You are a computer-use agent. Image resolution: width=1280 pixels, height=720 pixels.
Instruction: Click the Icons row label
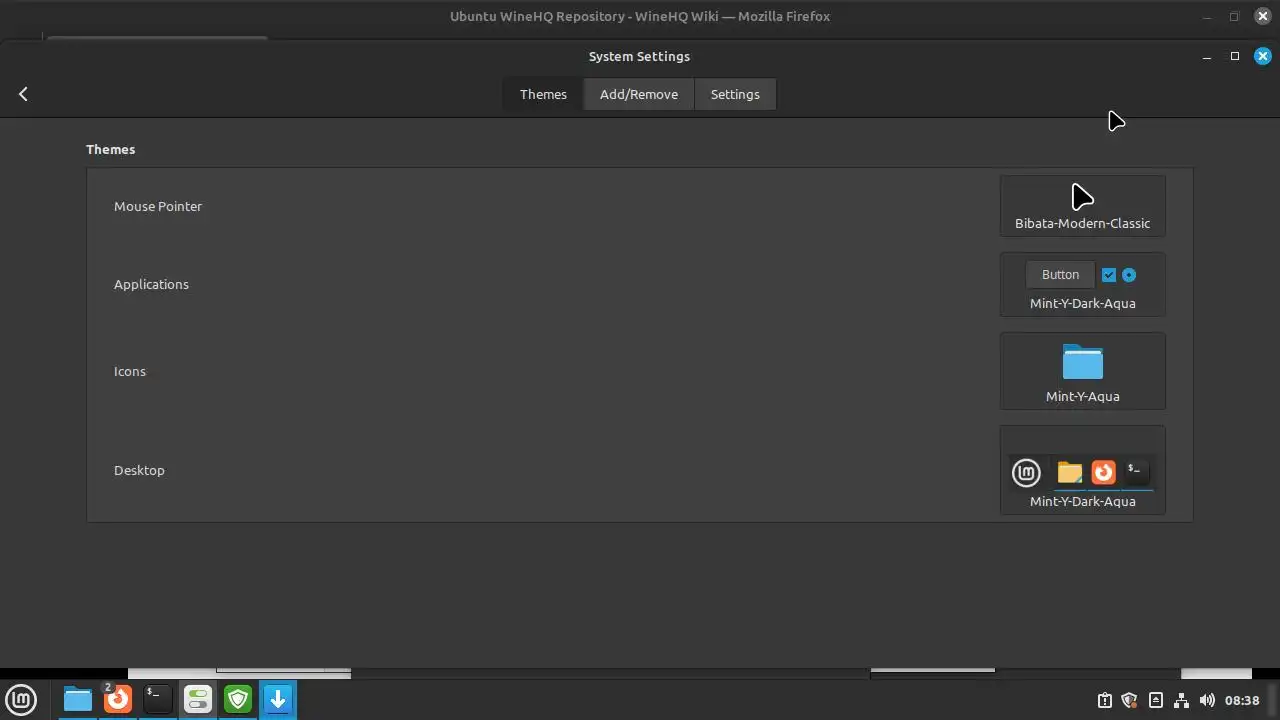click(x=130, y=371)
